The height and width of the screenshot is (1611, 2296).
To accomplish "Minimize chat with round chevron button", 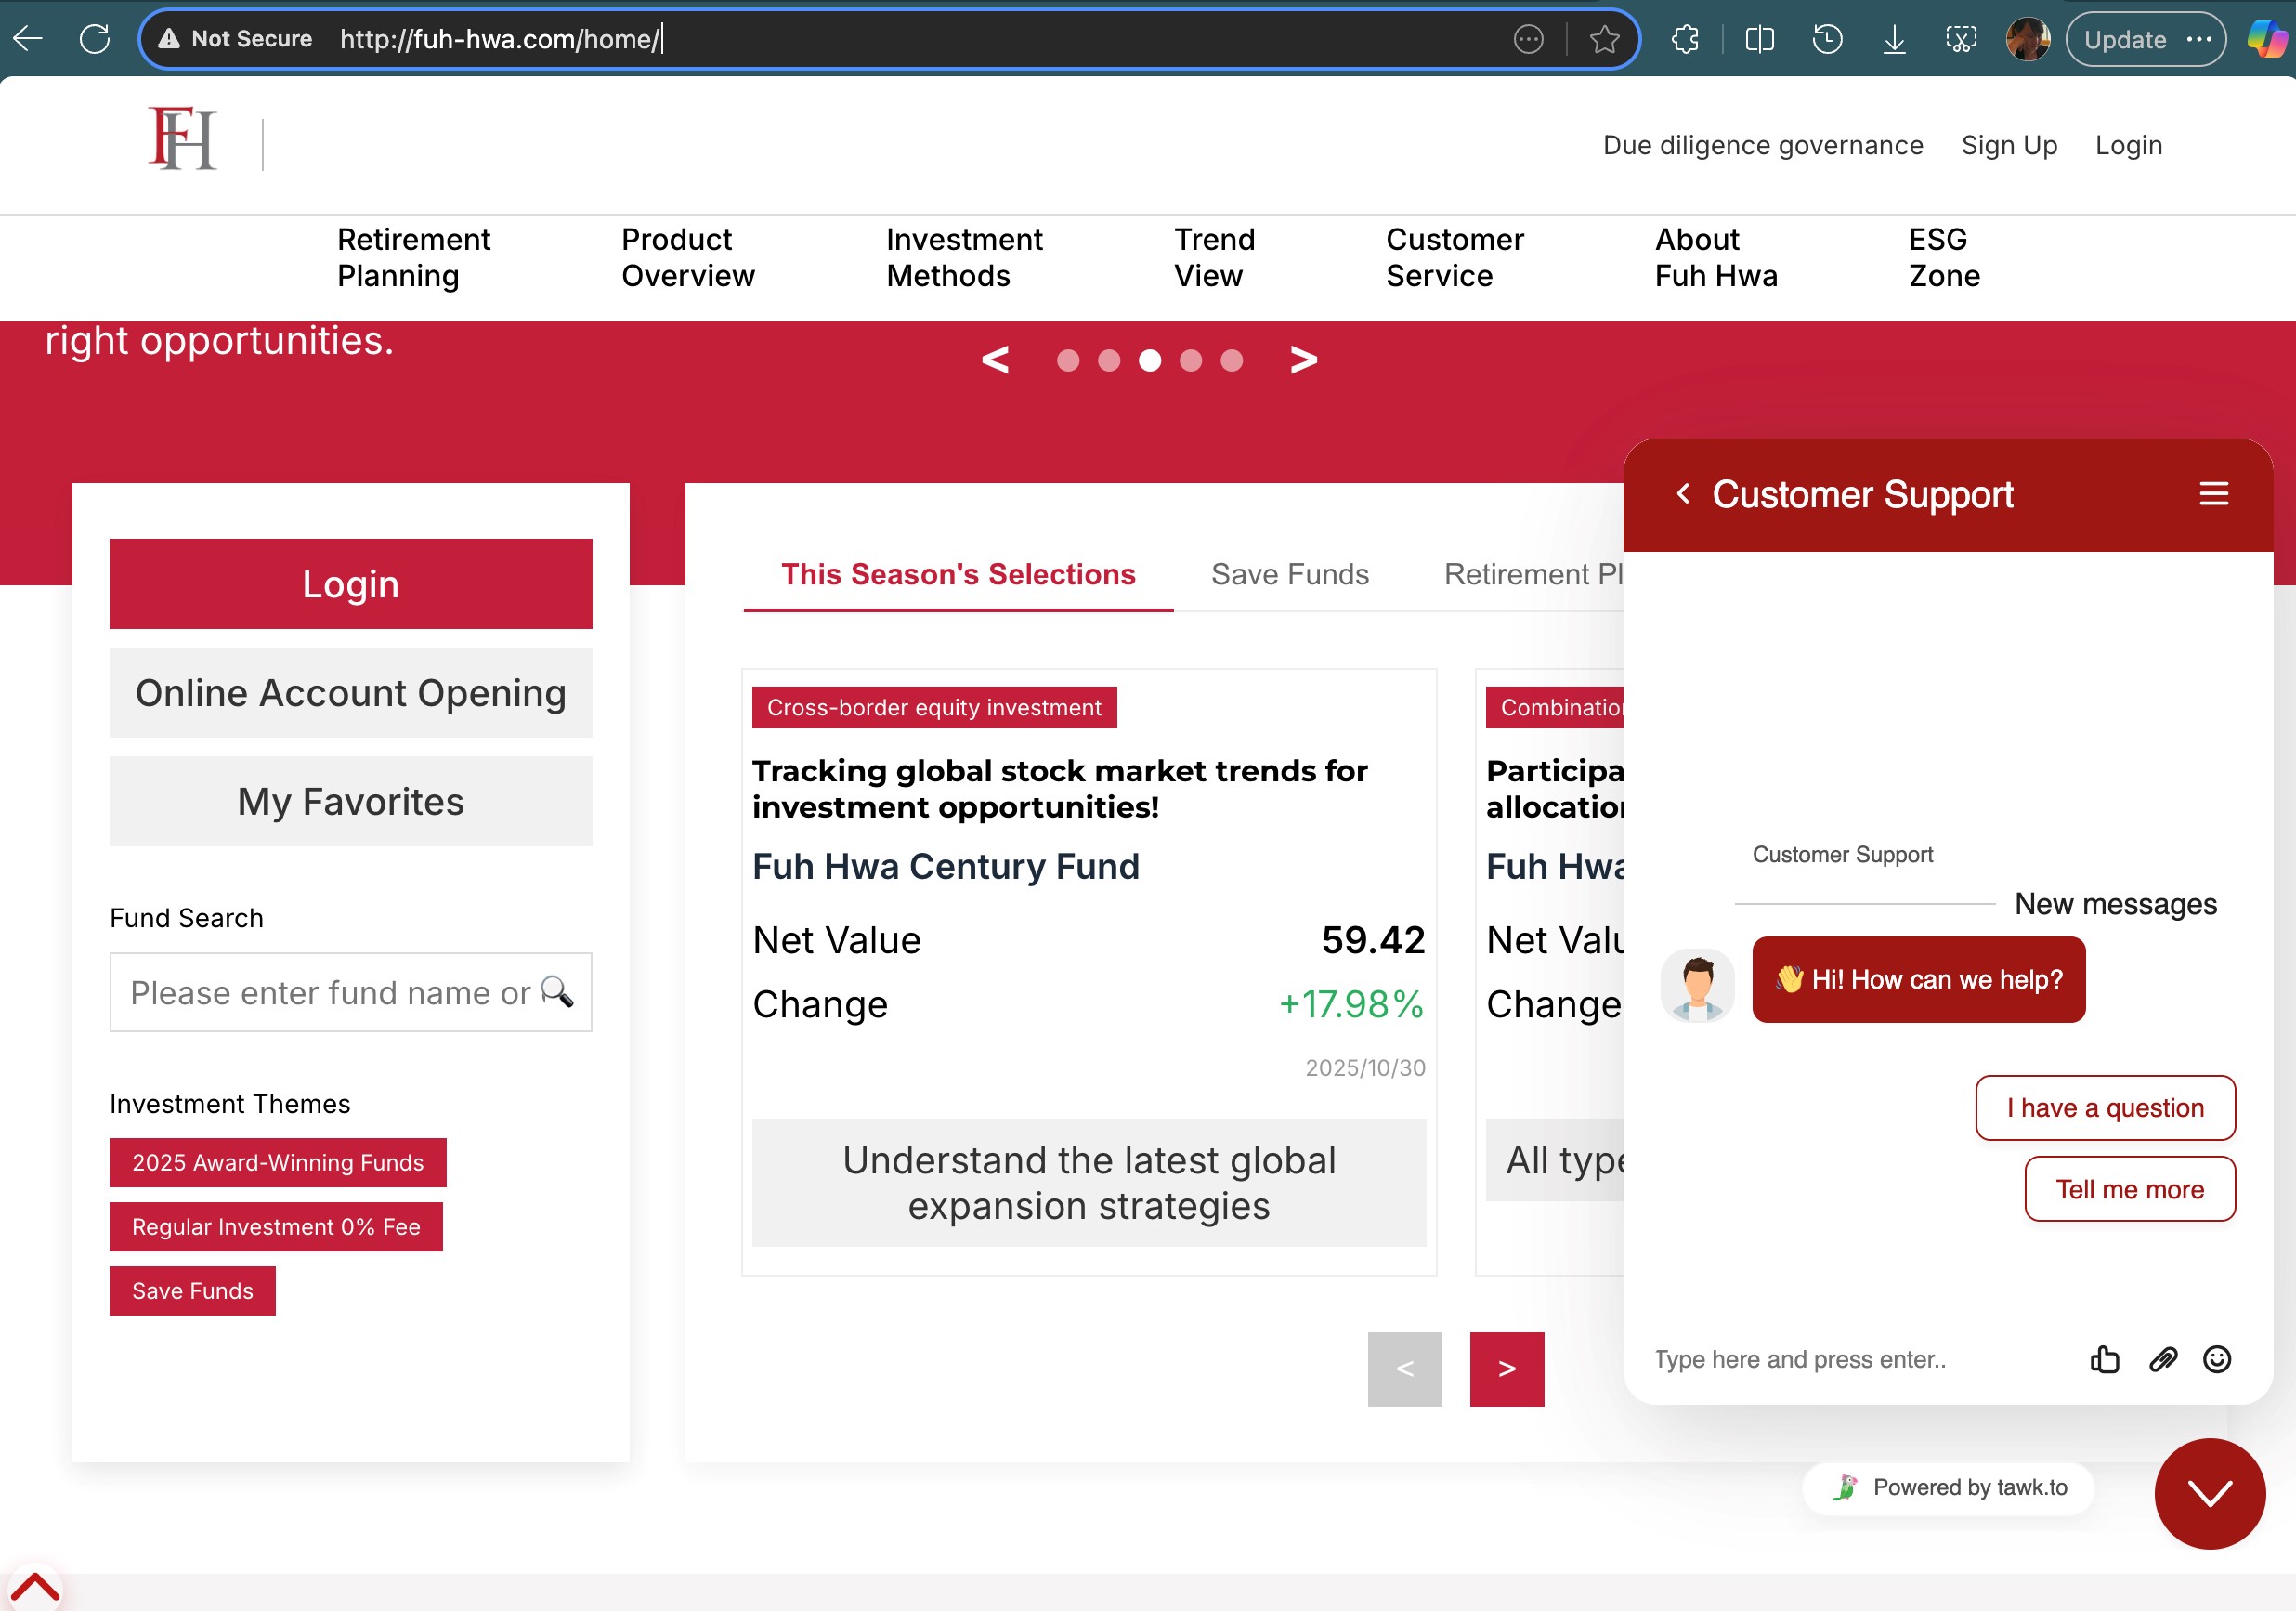I will point(2209,1493).
